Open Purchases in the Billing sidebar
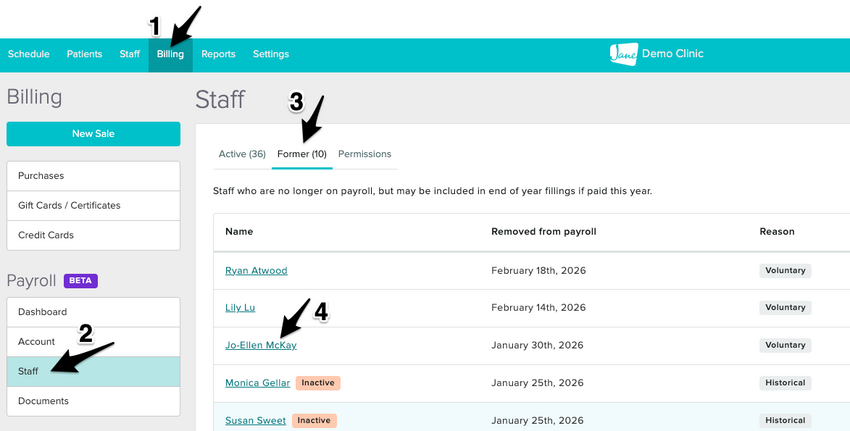Viewport: 850px width, 431px height. (x=93, y=176)
